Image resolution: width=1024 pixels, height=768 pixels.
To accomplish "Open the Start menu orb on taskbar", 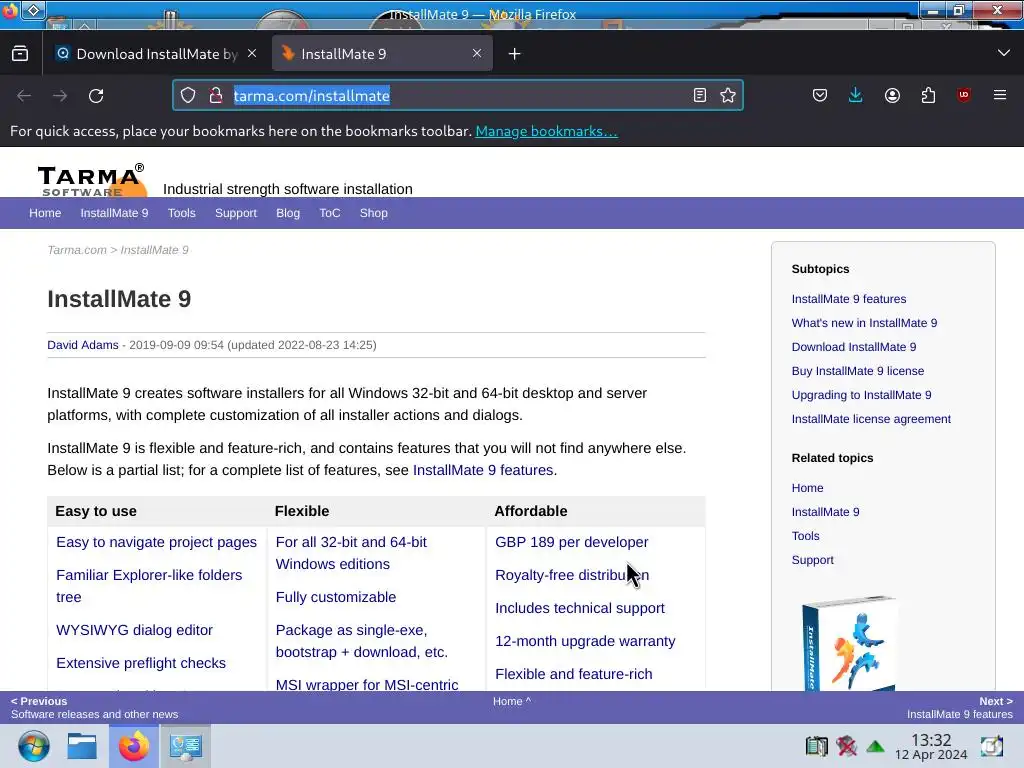I will tap(33, 746).
